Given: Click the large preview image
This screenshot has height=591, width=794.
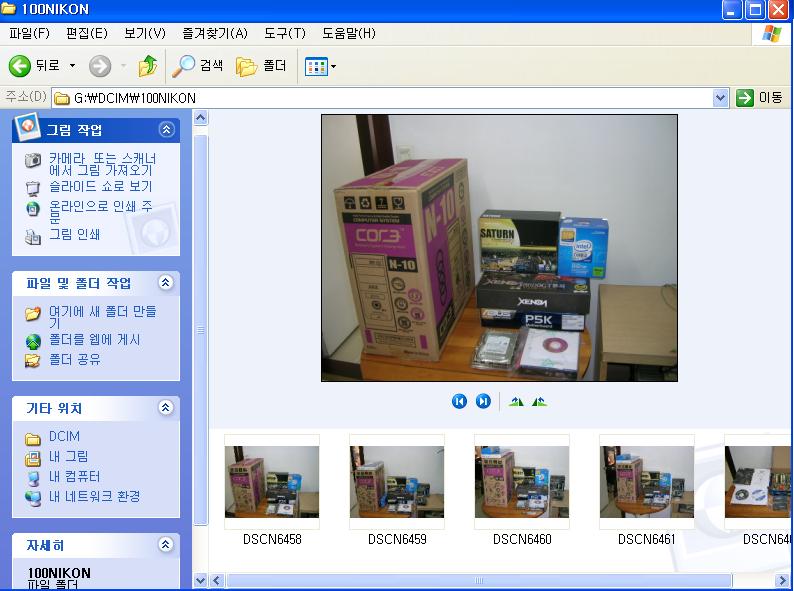Looking at the screenshot, I should [499, 248].
